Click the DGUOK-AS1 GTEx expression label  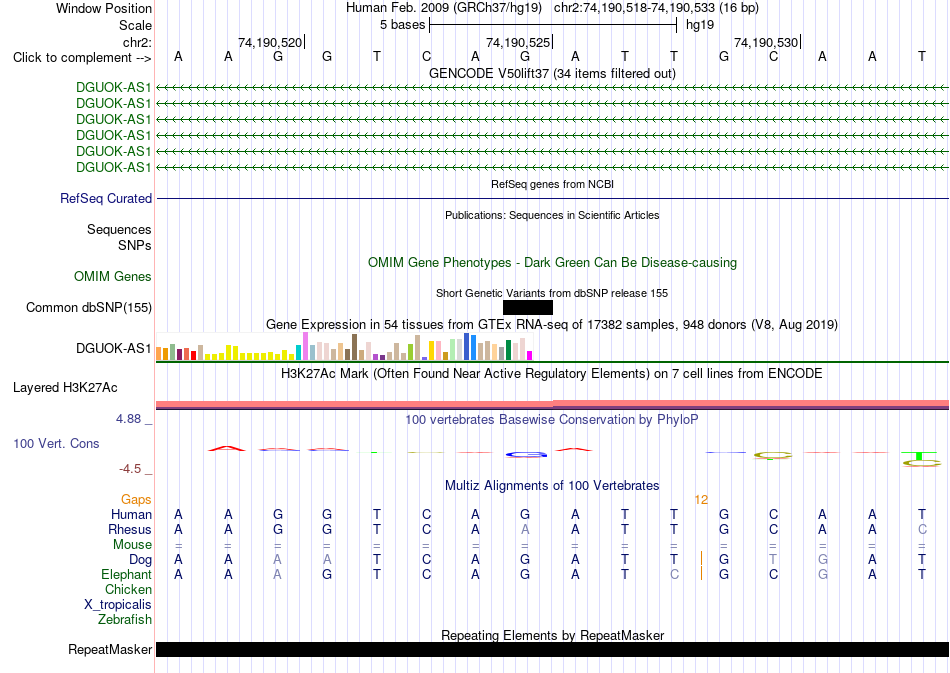[113, 348]
